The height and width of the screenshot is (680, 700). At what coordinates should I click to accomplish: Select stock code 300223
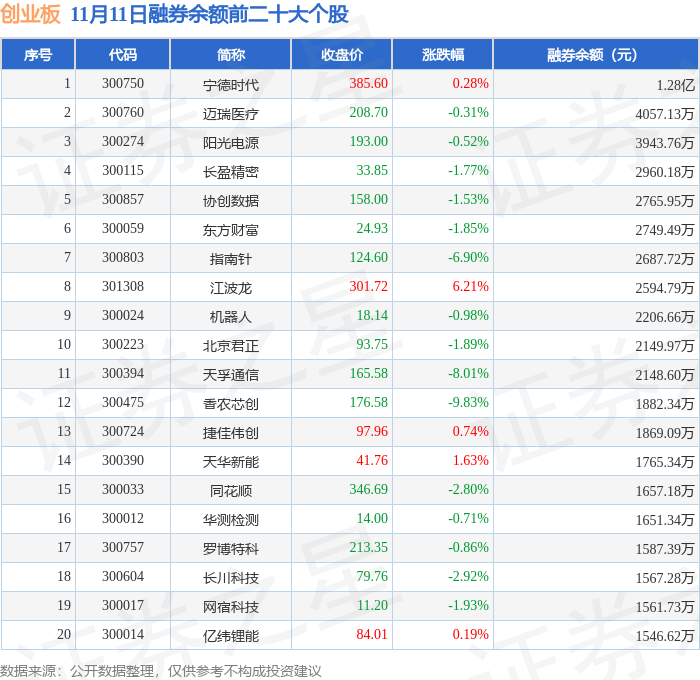click(x=123, y=344)
